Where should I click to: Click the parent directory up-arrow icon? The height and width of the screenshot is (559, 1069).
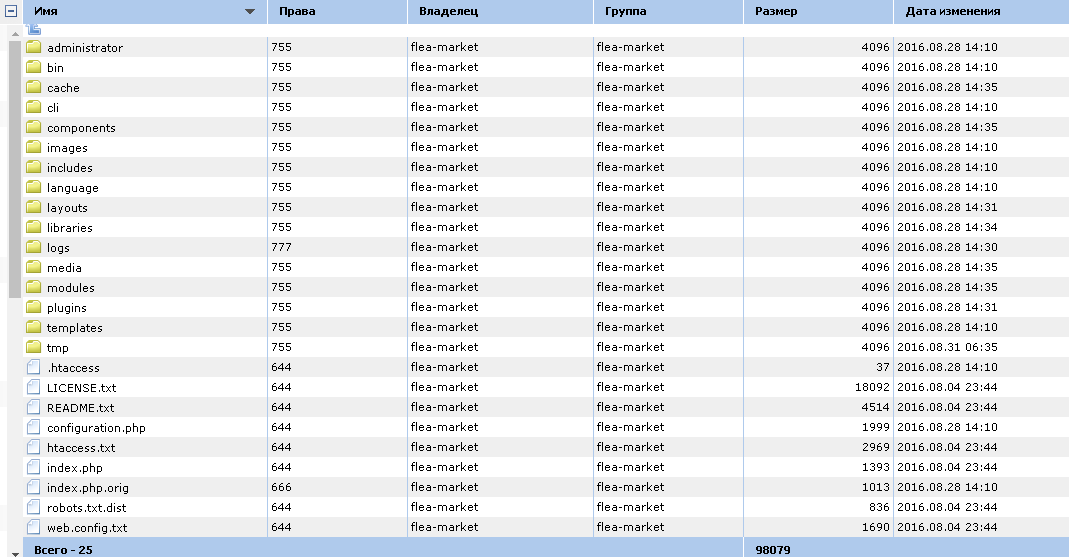click(x=34, y=30)
